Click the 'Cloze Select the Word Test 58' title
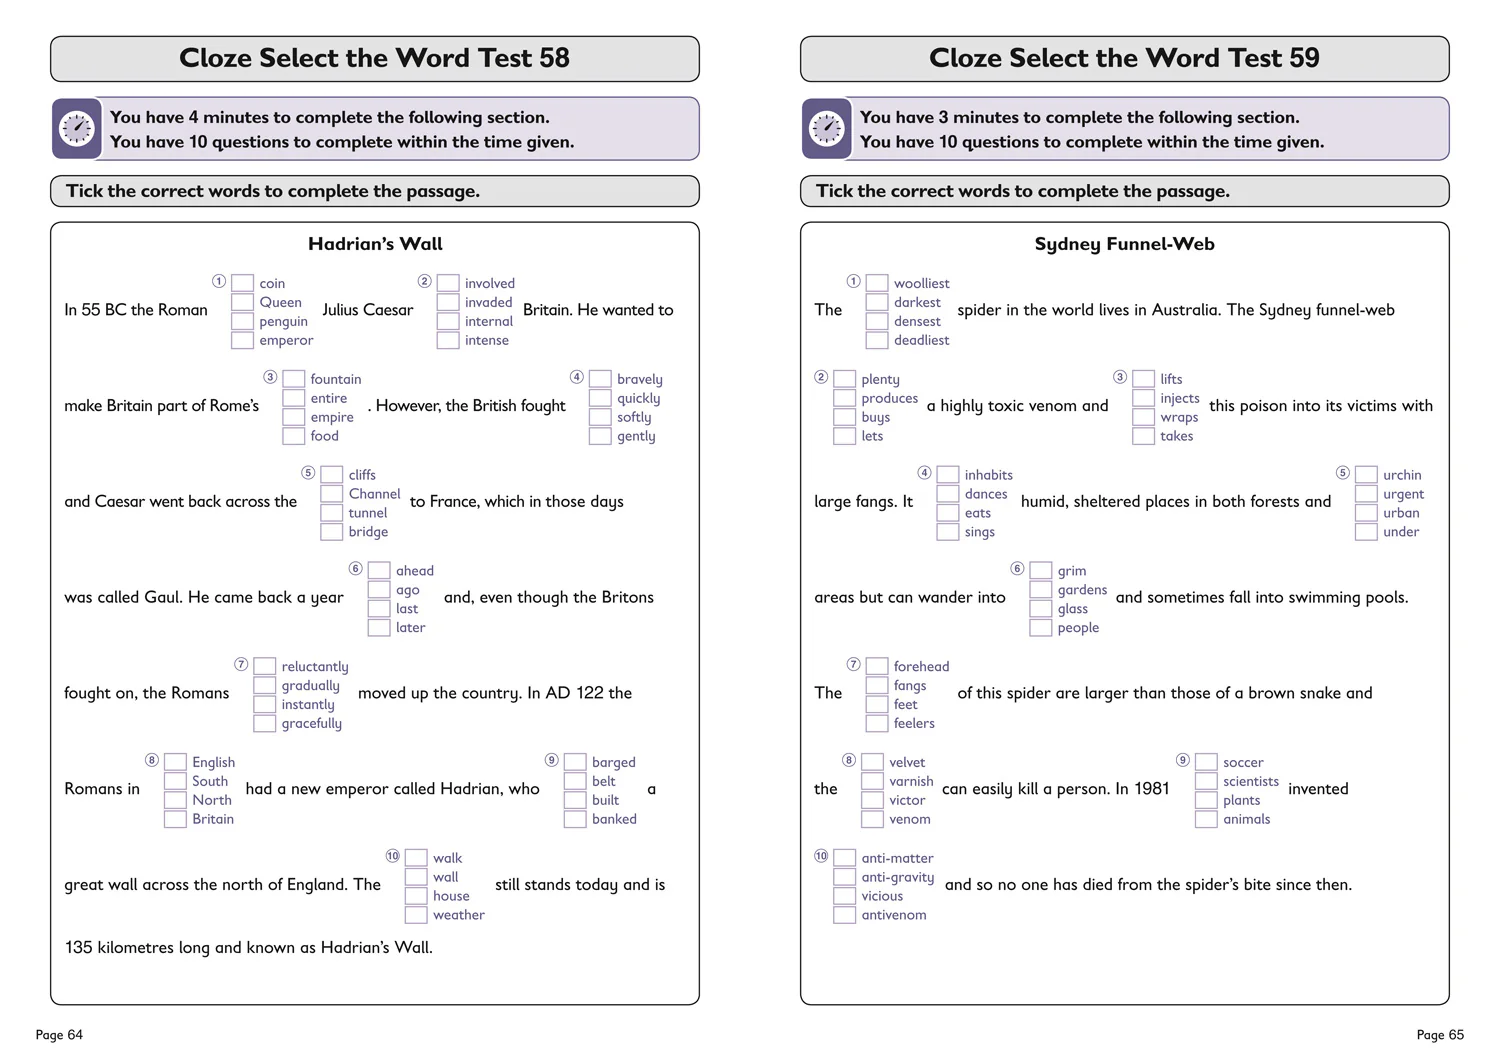 click(375, 58)
